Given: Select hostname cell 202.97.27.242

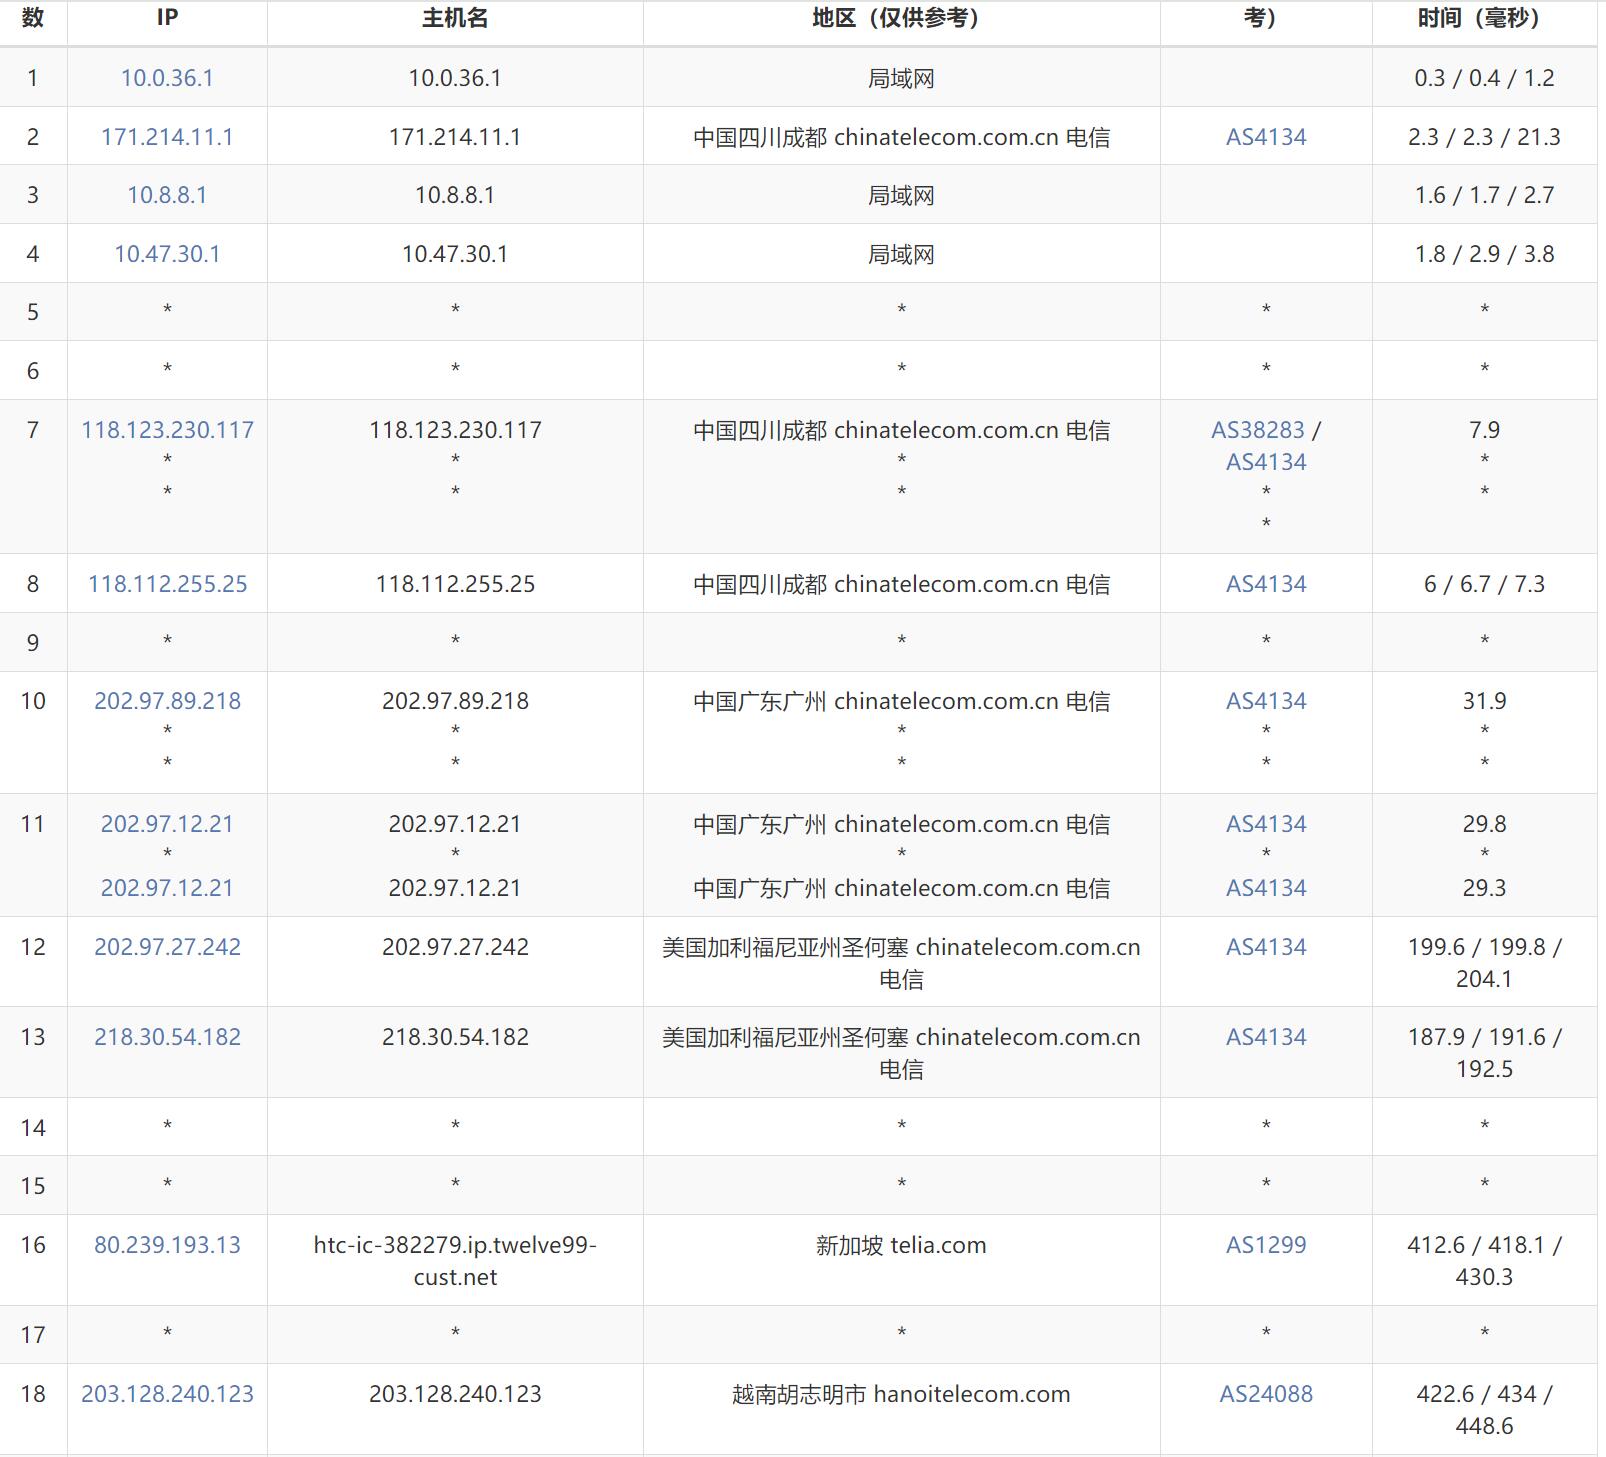Looking at the screenshot, I should (455, 947).
